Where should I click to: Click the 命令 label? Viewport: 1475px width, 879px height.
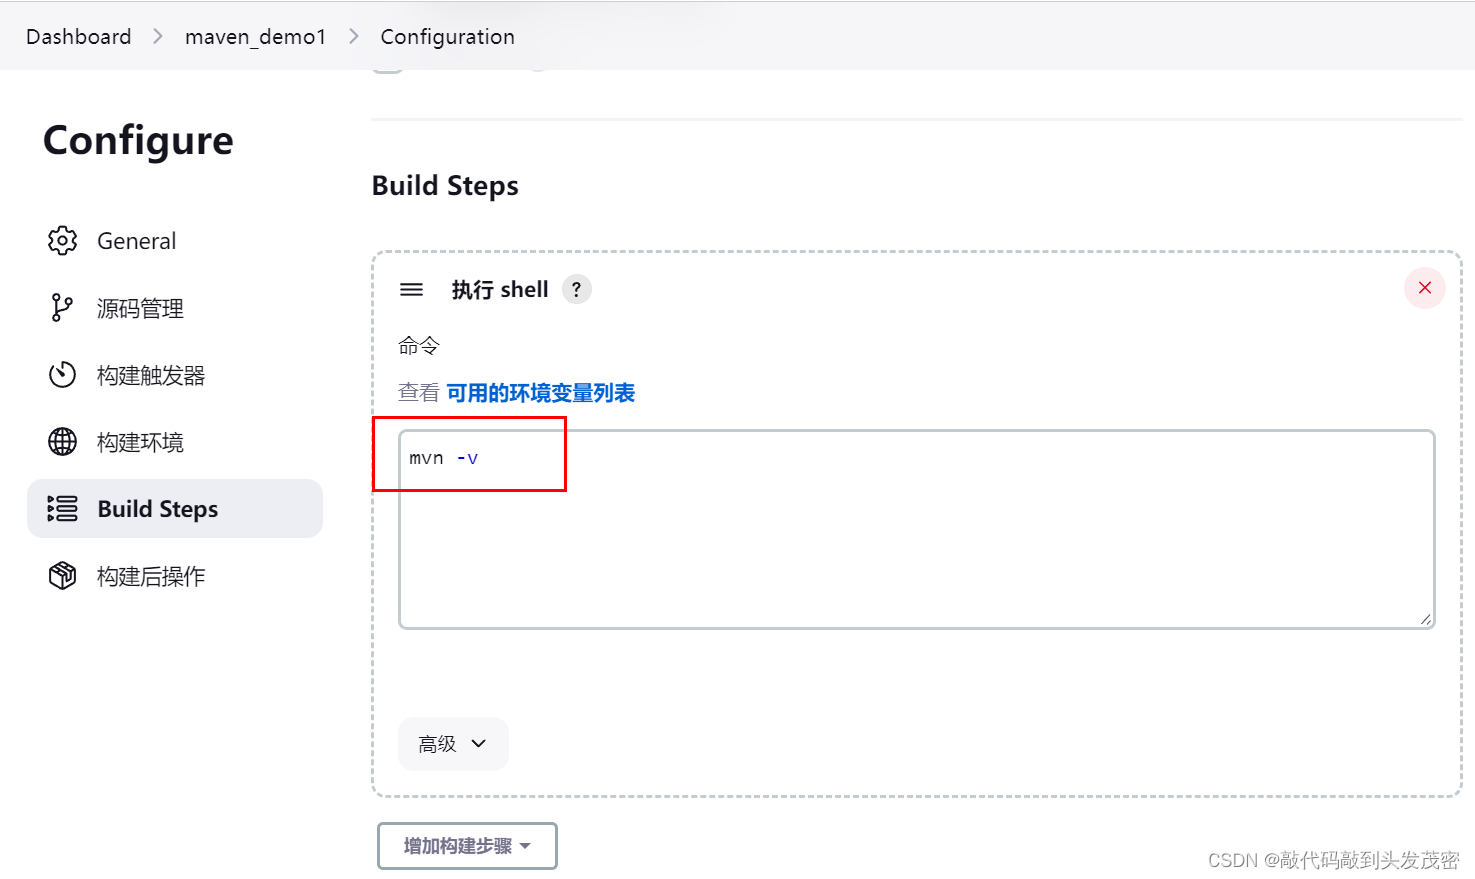click(419, 346)
